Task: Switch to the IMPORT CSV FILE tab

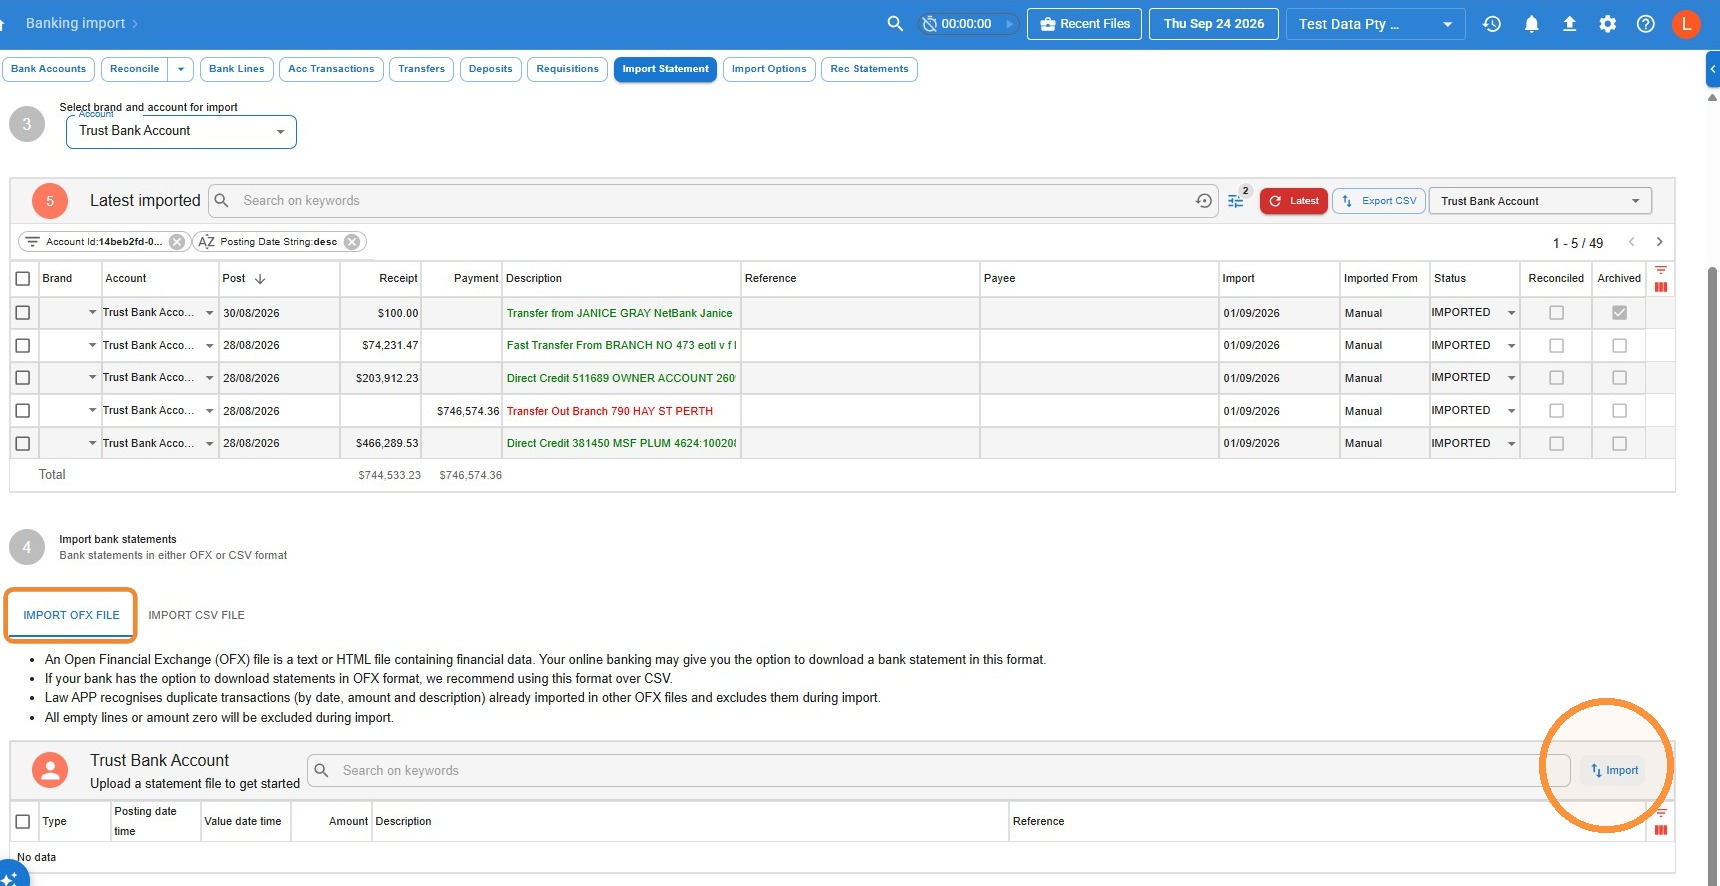Action: 196,616
